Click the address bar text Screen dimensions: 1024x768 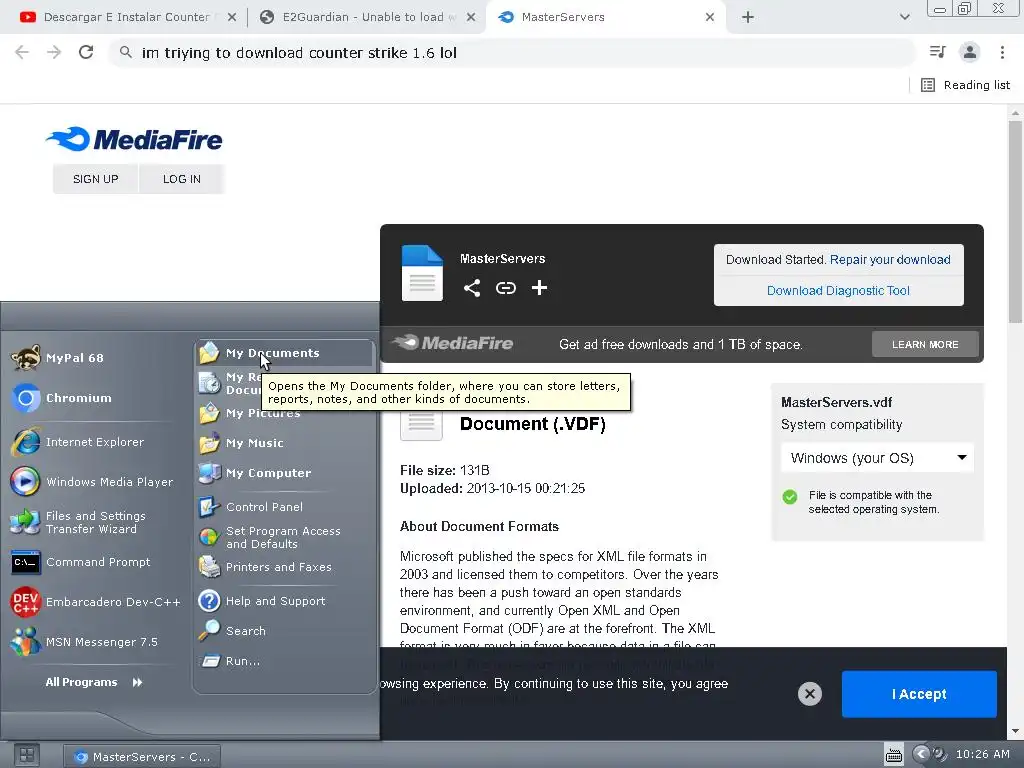(299, 53)
